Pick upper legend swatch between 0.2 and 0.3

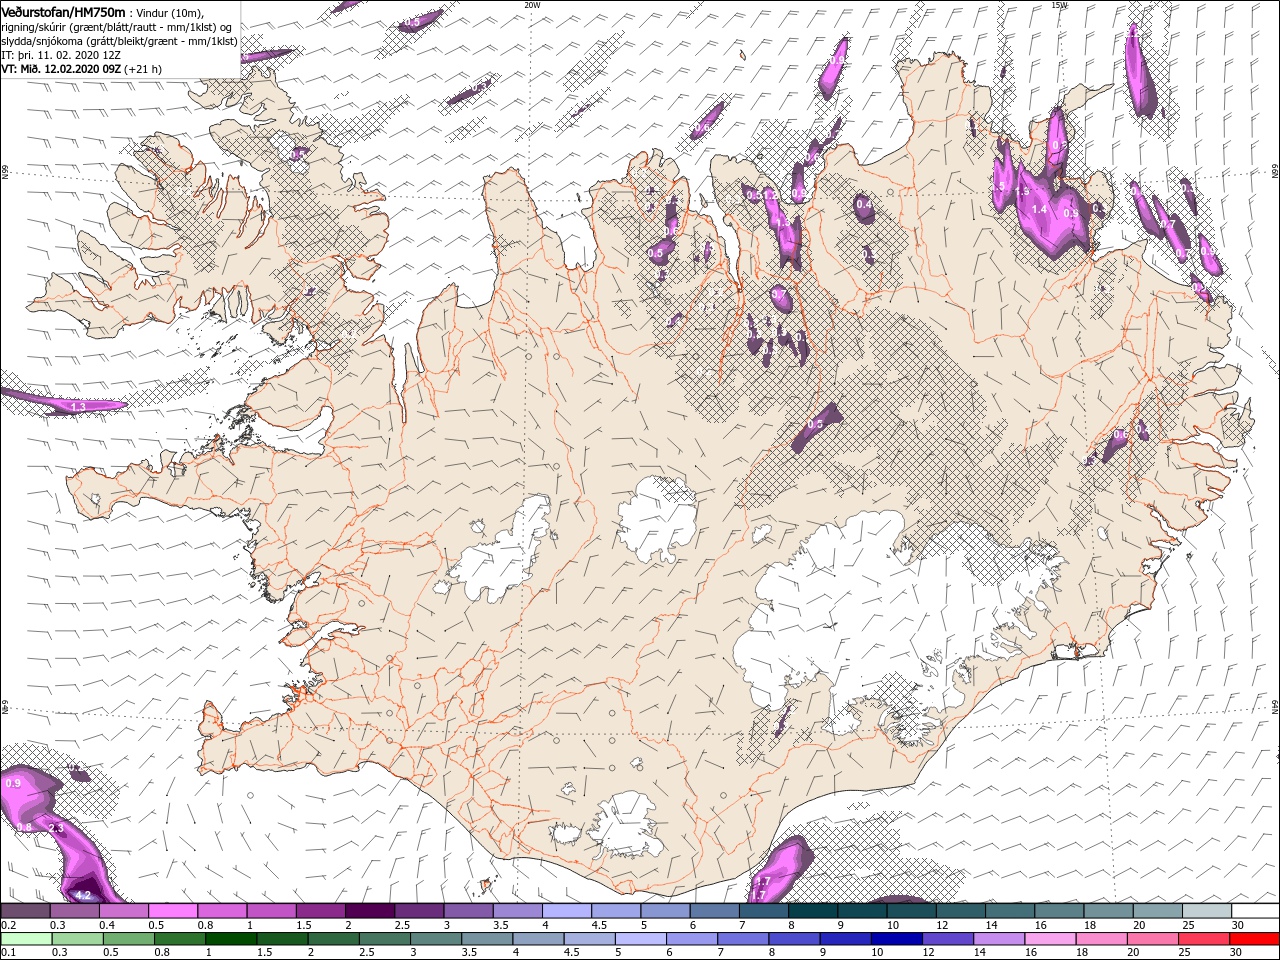25,911
